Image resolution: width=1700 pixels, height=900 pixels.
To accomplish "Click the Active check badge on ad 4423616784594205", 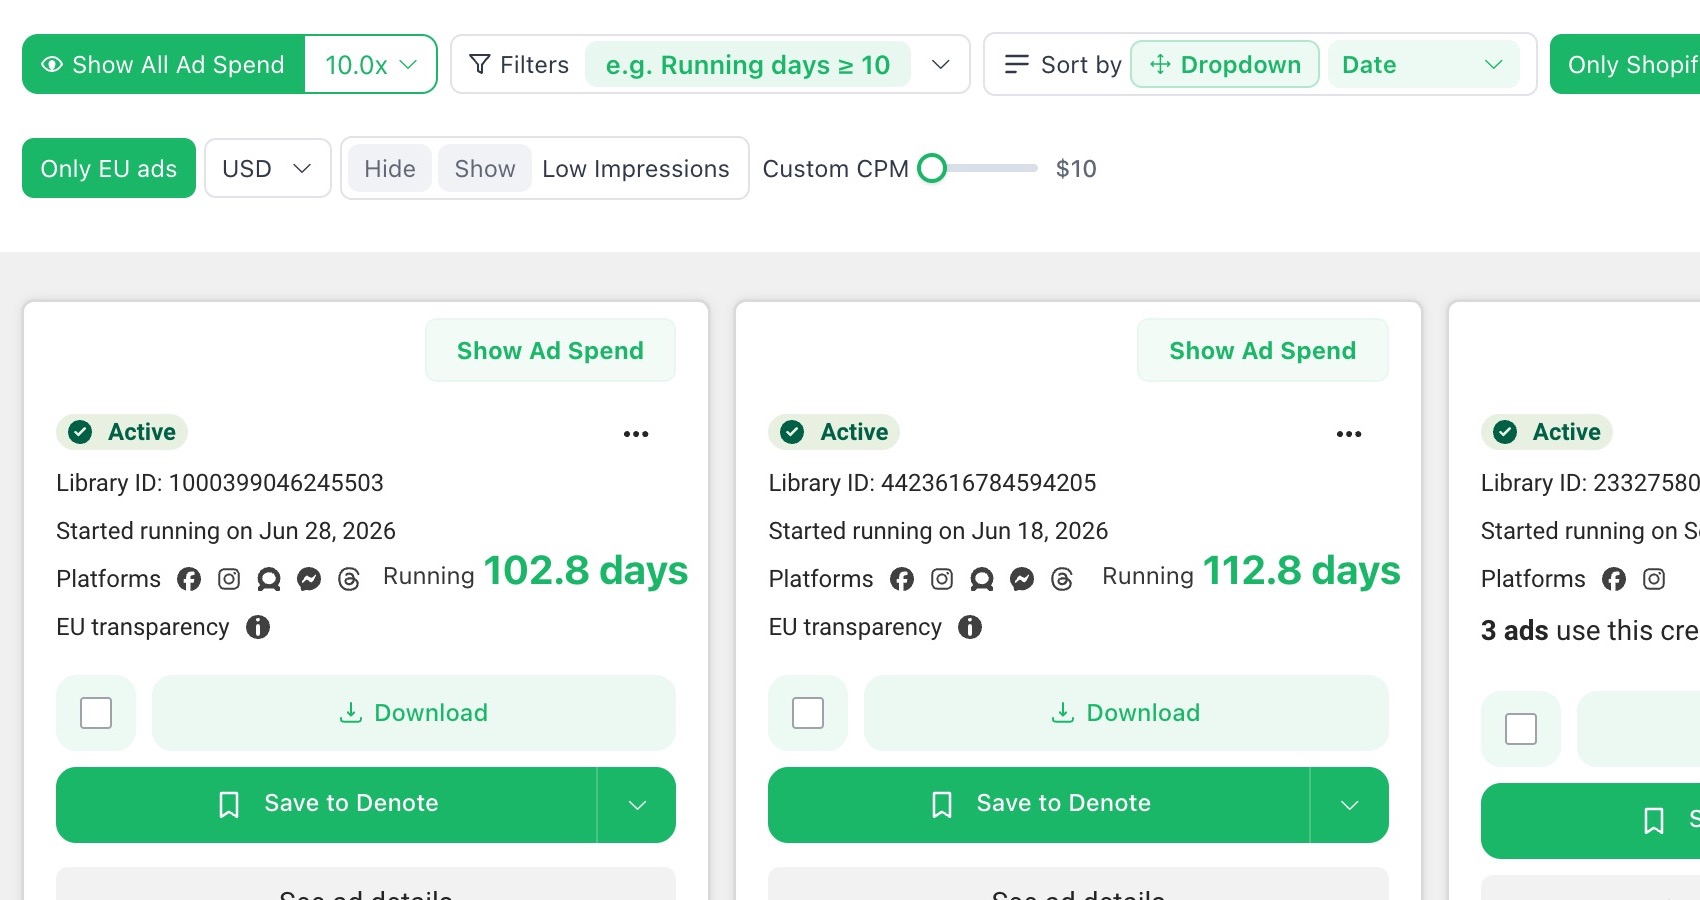I will coord(834,432).
